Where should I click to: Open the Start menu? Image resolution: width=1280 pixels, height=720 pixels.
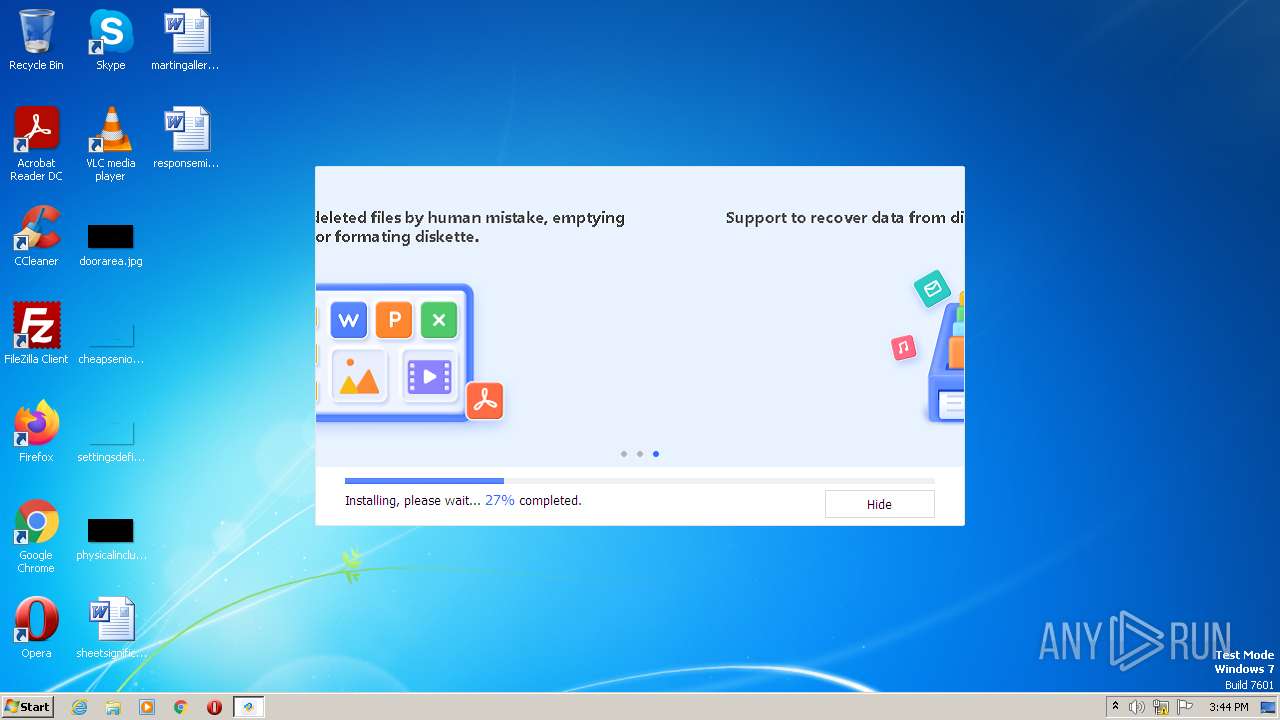point(27,706)
